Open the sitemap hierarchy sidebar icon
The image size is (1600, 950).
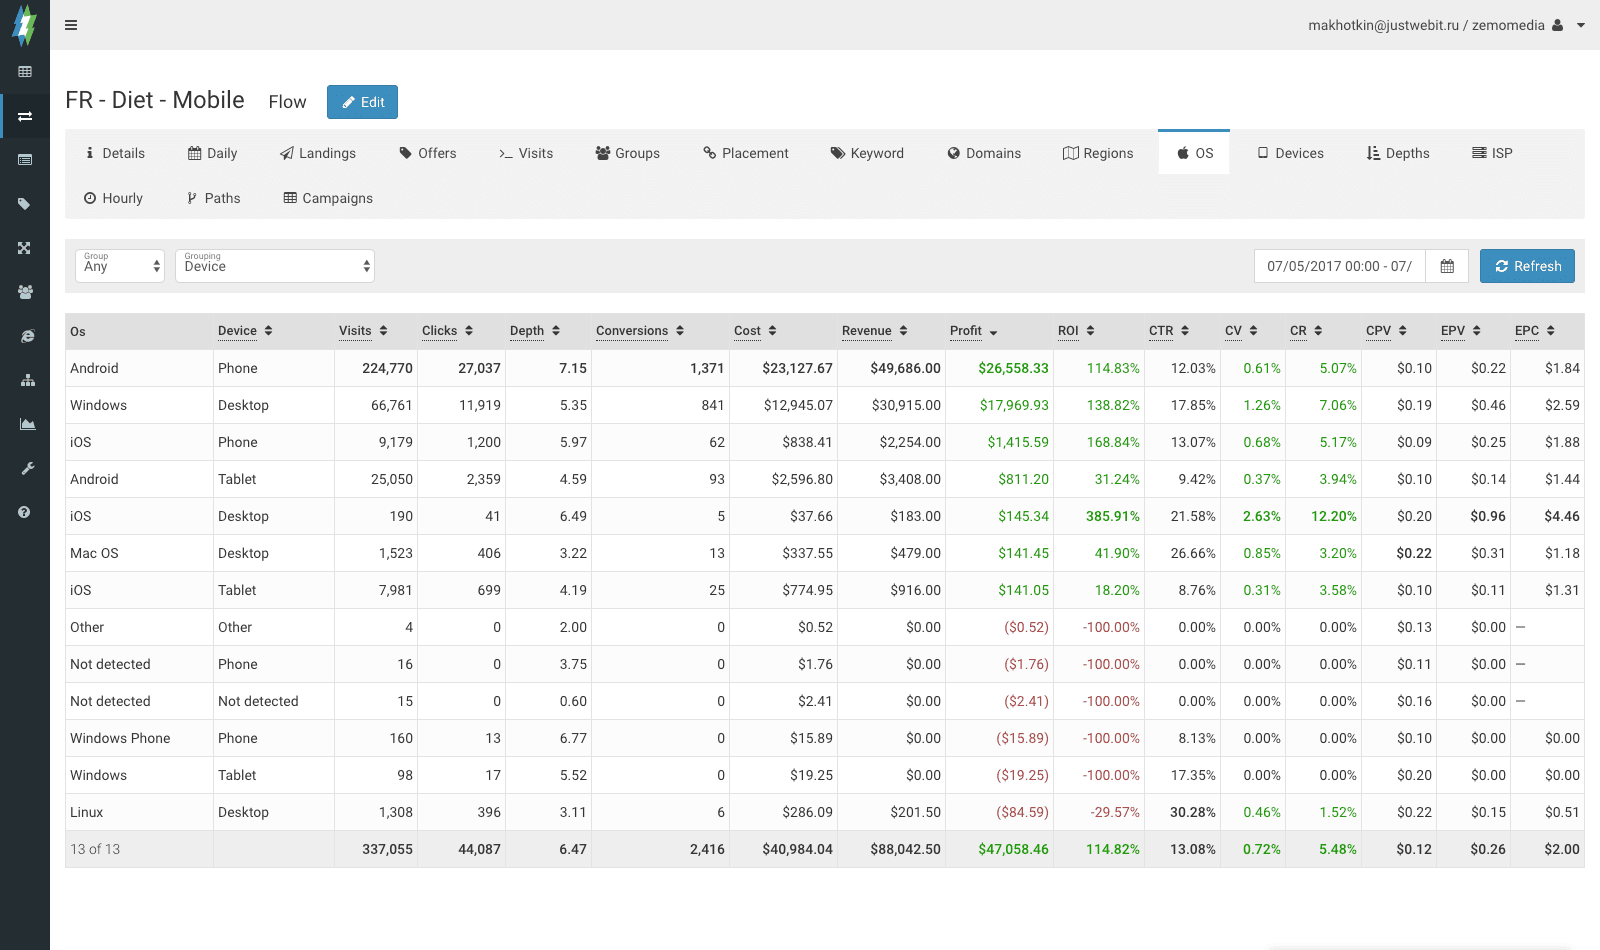pos(27,380)
